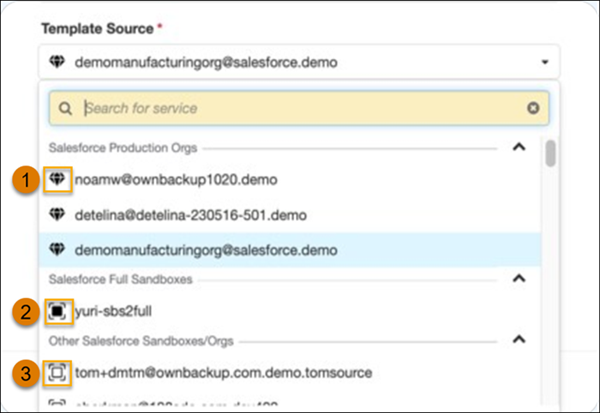Click the Salesforce Full Sandboxes group label

[121, 279]
